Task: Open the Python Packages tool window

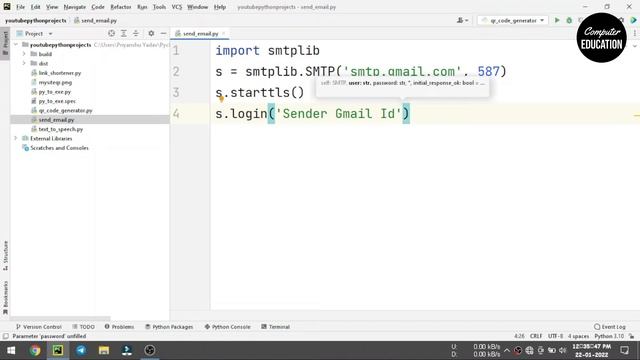Action: [169, 327]
